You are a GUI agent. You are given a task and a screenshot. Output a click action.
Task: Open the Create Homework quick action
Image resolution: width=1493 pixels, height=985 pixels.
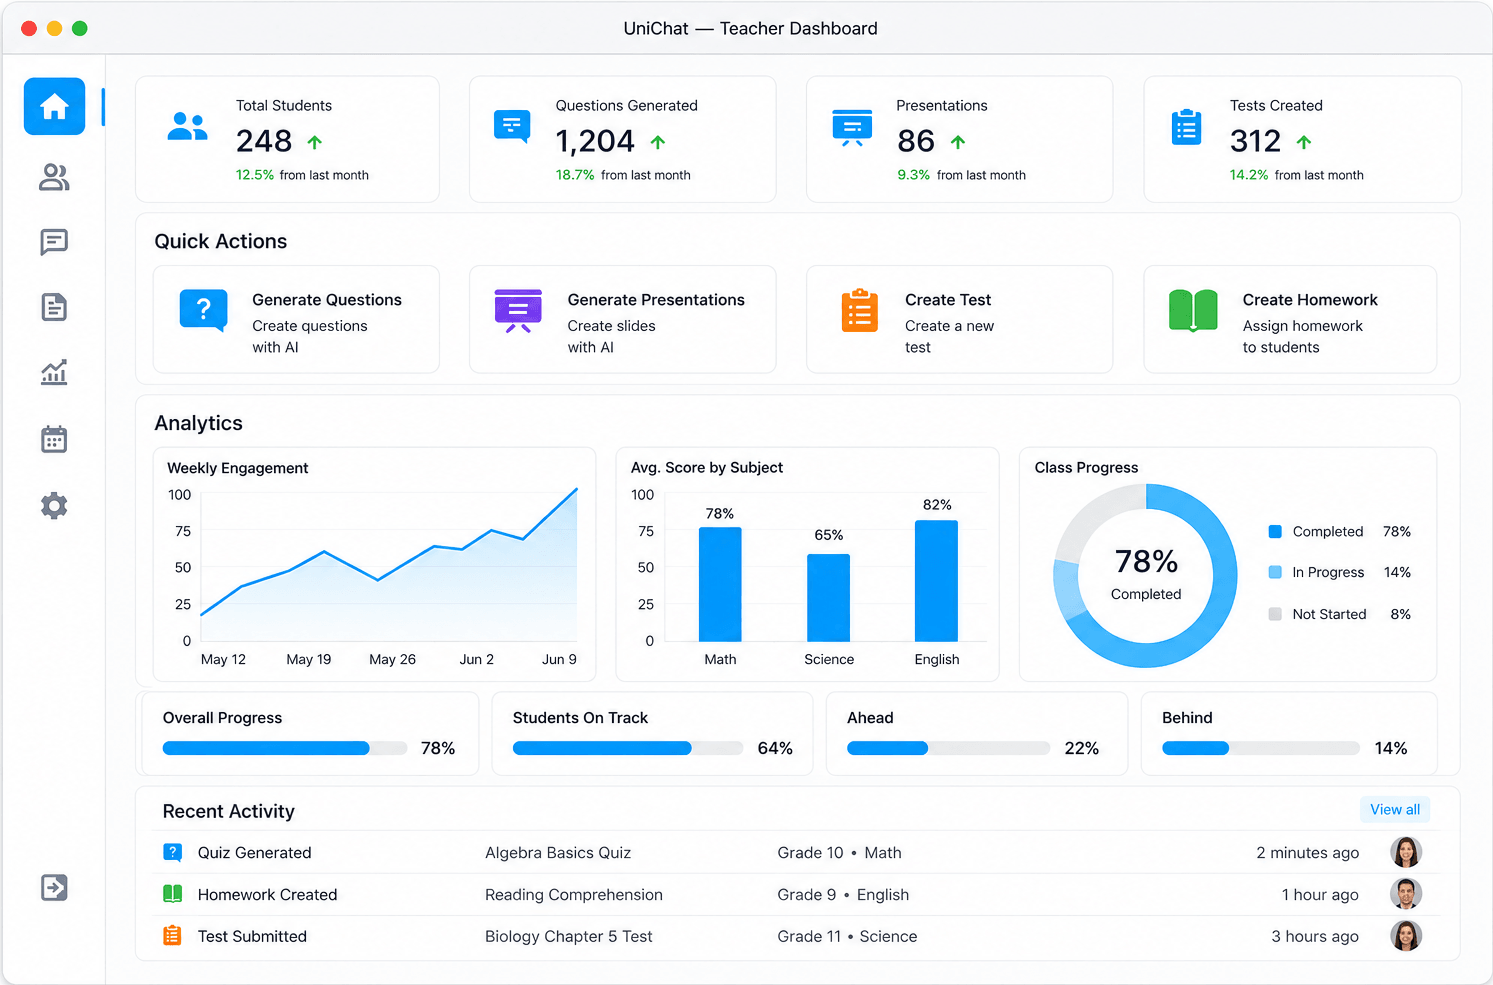(1290, 320)
